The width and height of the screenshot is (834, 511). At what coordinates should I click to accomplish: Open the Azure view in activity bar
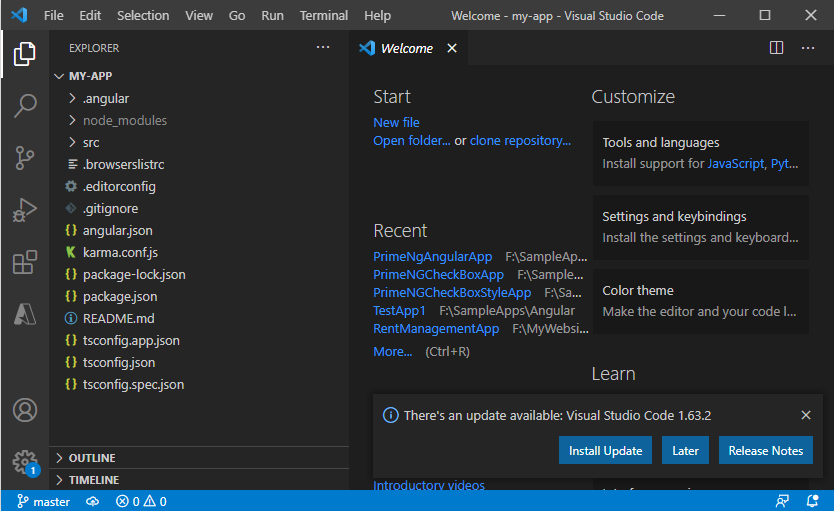pyautogui.click(x=24, y=314)
